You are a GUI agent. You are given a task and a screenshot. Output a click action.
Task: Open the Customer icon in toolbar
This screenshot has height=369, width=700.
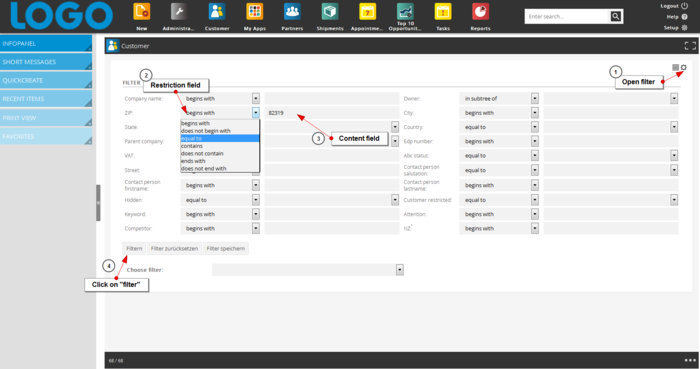pos(217,12)
